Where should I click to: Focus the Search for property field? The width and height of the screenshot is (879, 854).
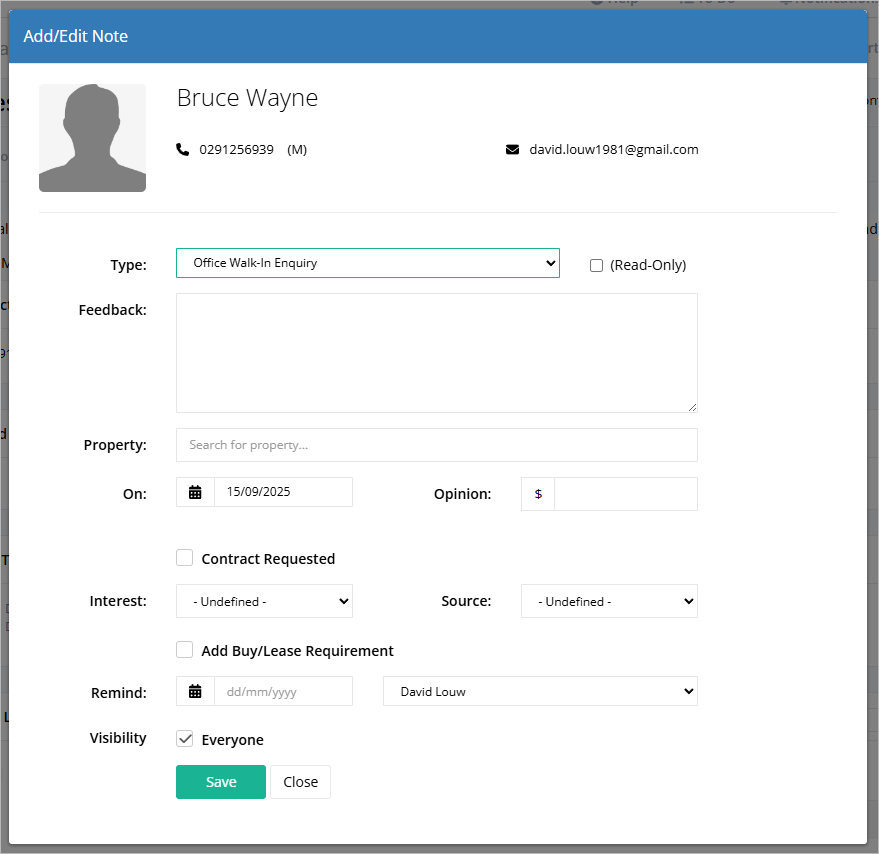pyautogui.click(x=437, y=445)
